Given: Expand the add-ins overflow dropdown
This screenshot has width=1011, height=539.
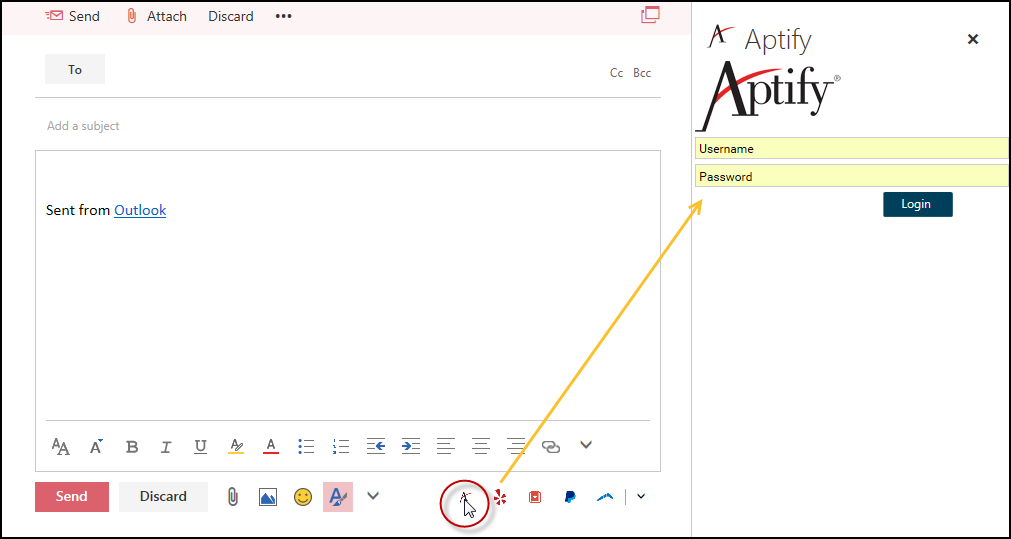Looking at the screenshot, I should coord(641,496).
